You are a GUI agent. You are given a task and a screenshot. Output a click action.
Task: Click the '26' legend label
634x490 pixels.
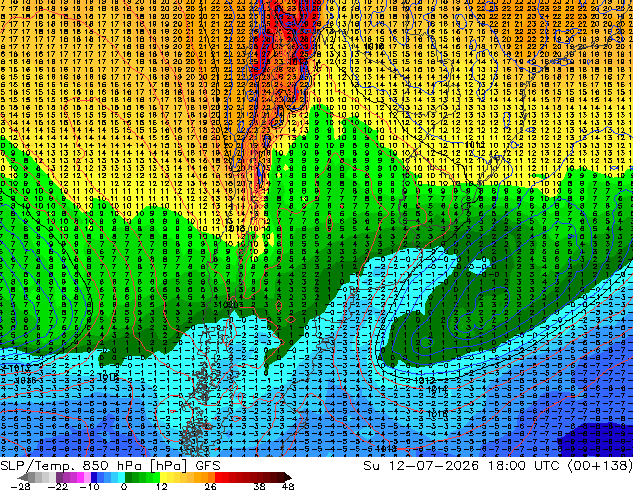click(210, 486)
